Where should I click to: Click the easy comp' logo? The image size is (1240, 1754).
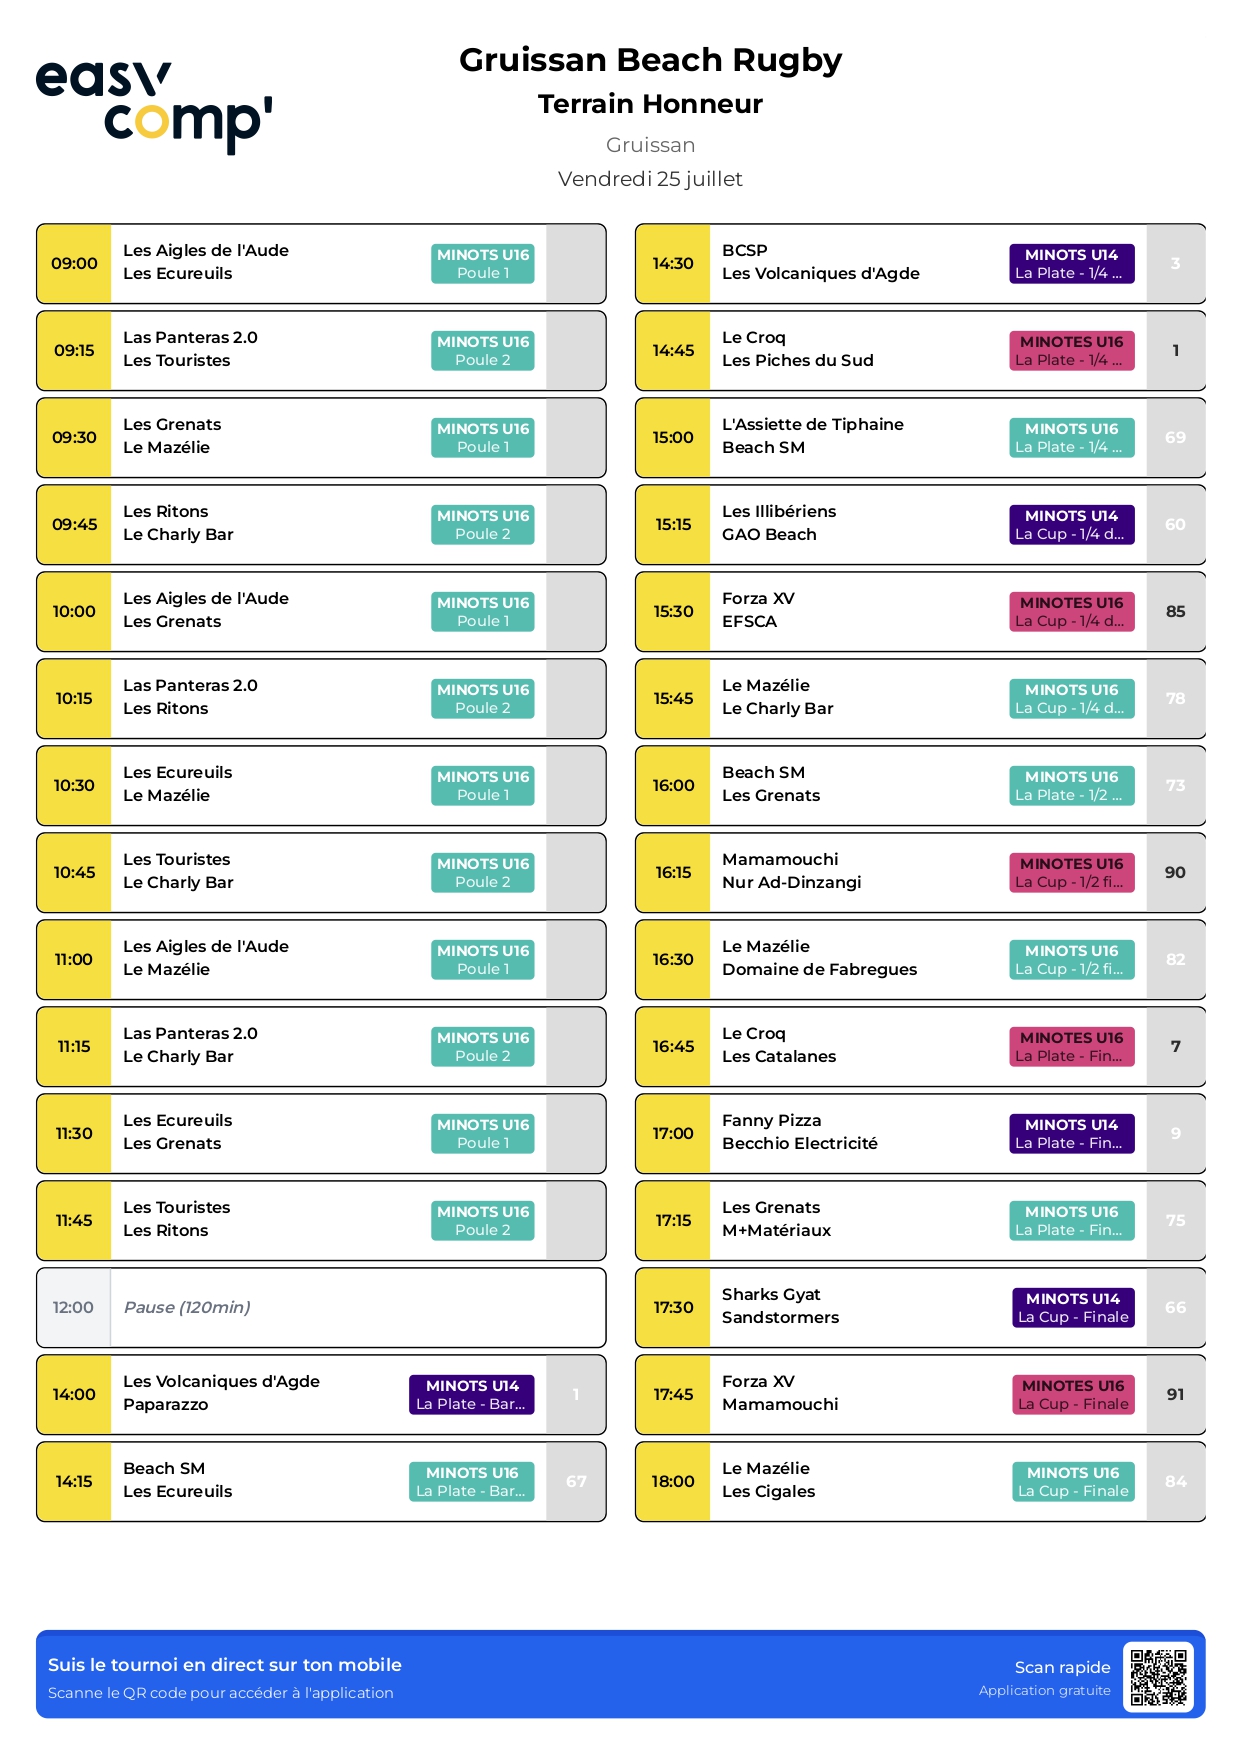pyautogui.click(x=154, y=106)
